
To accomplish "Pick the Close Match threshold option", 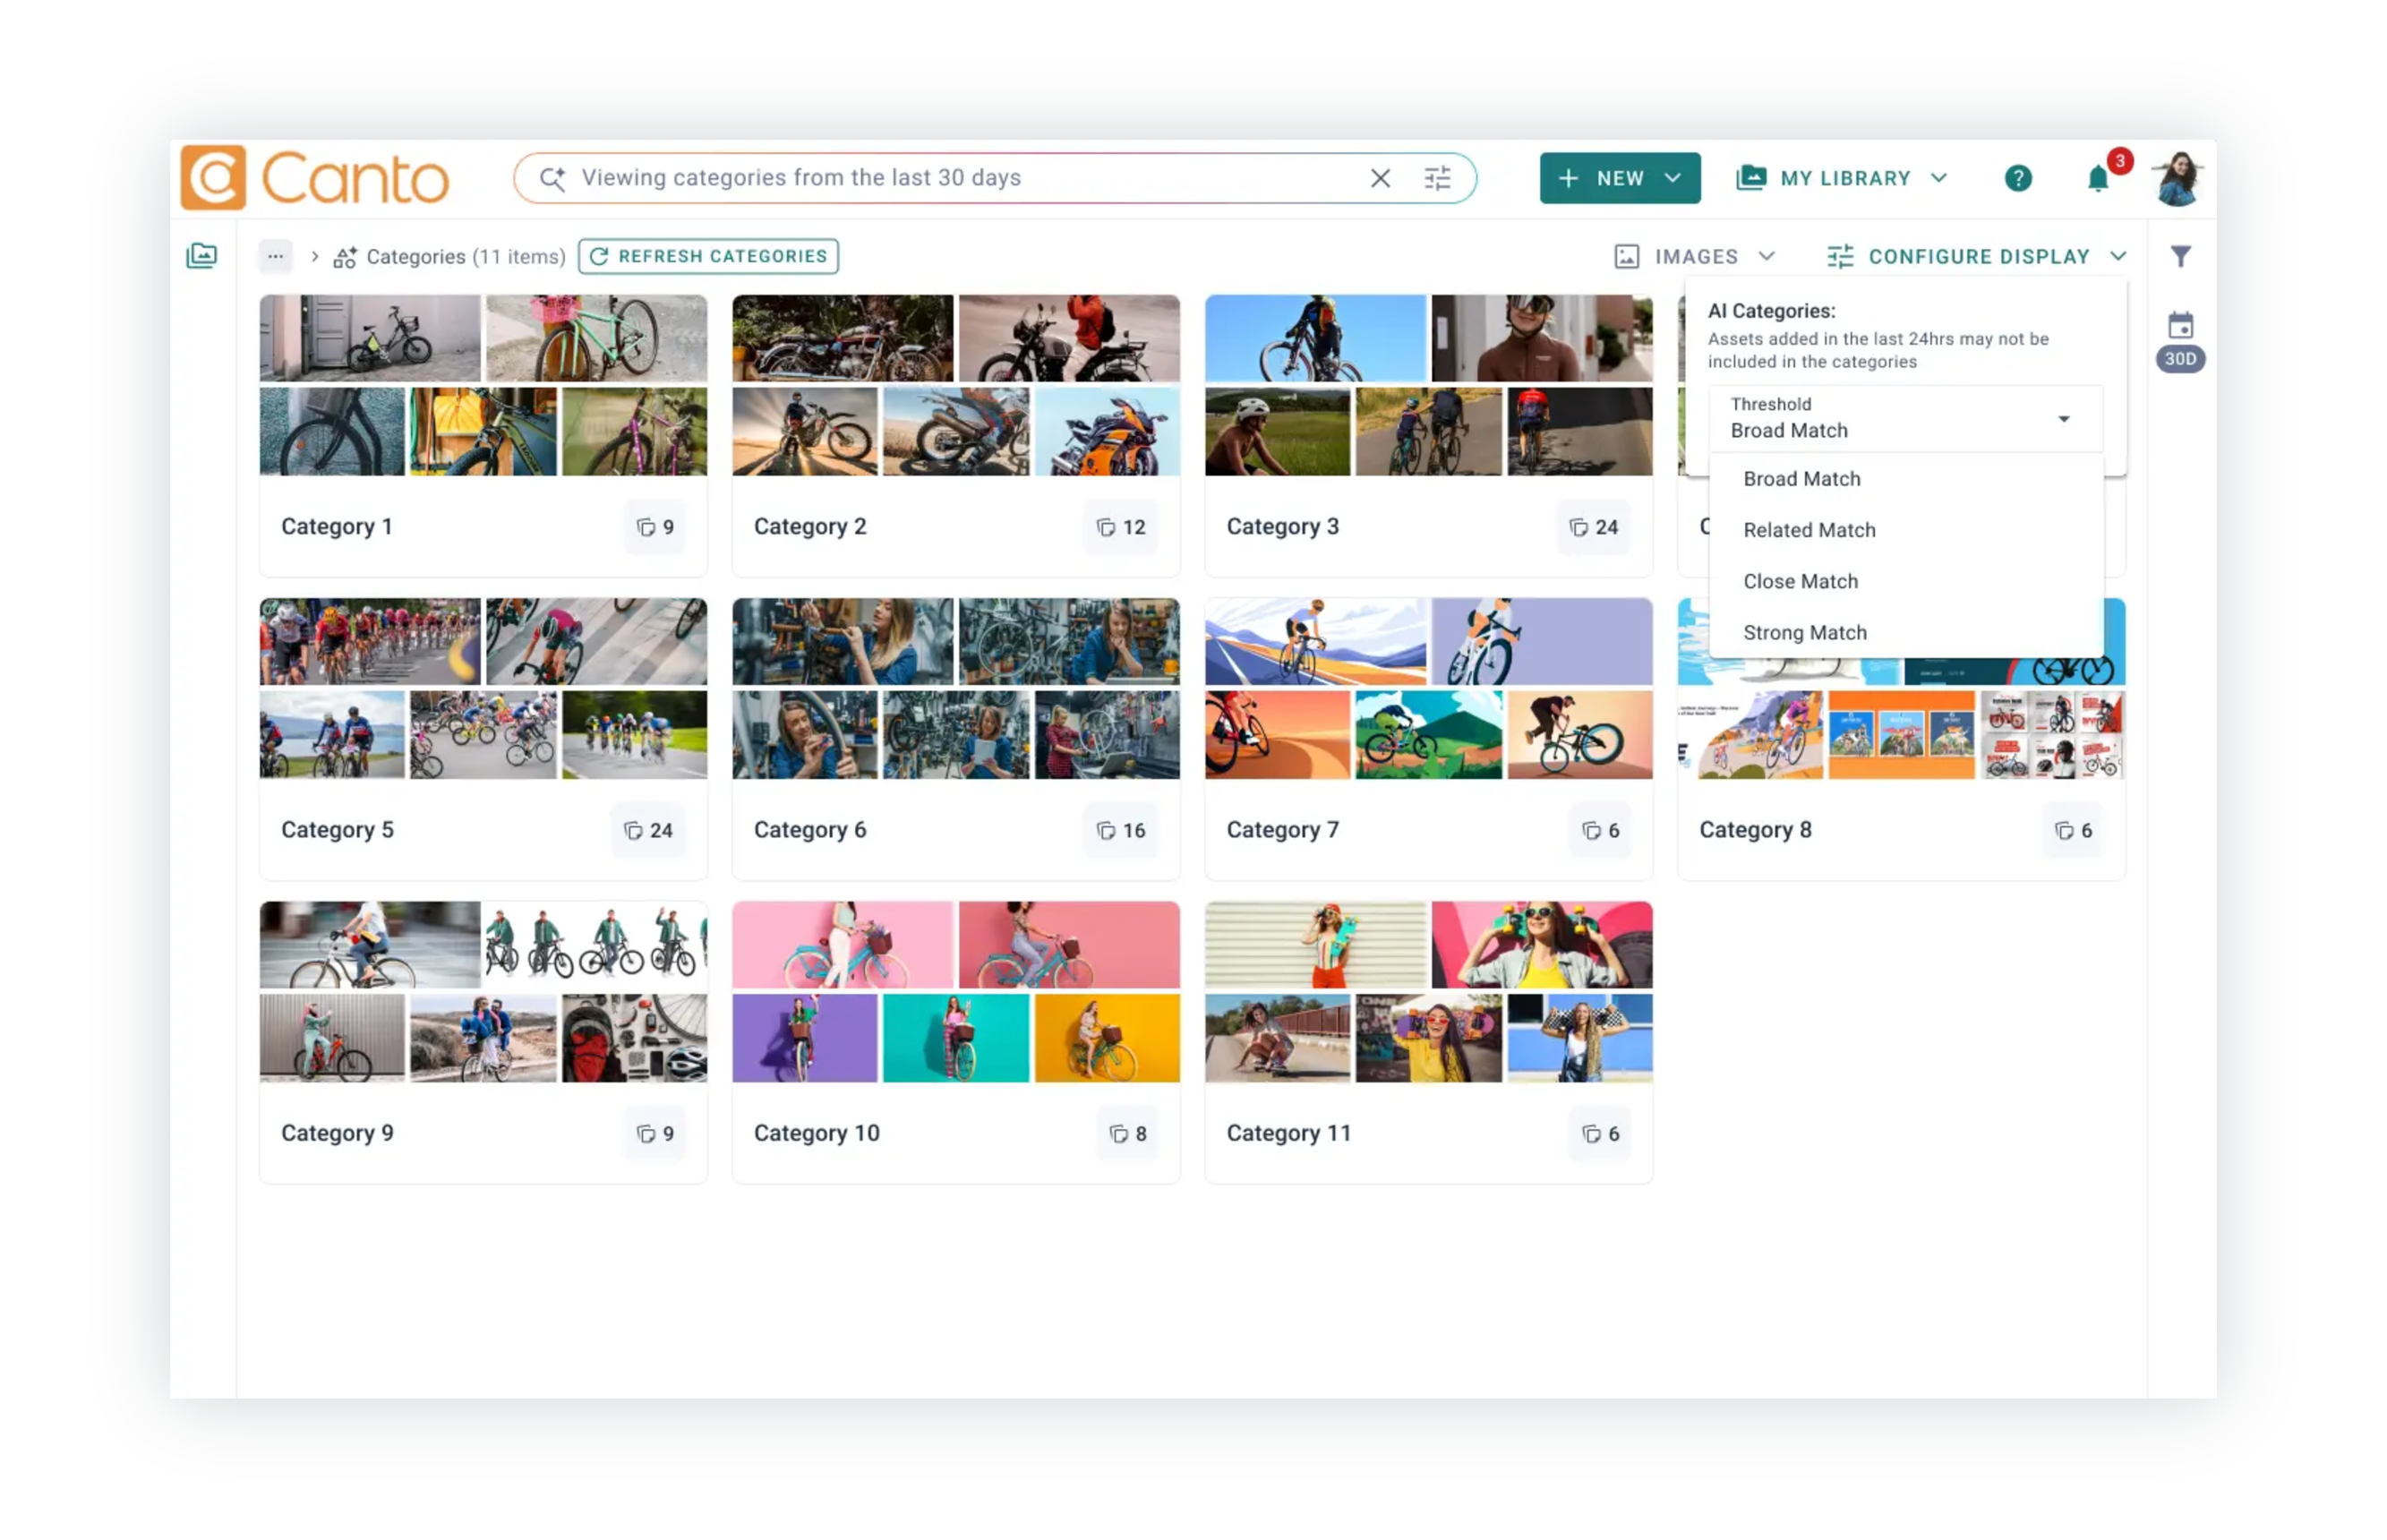I will click(x=1800, y=581).
